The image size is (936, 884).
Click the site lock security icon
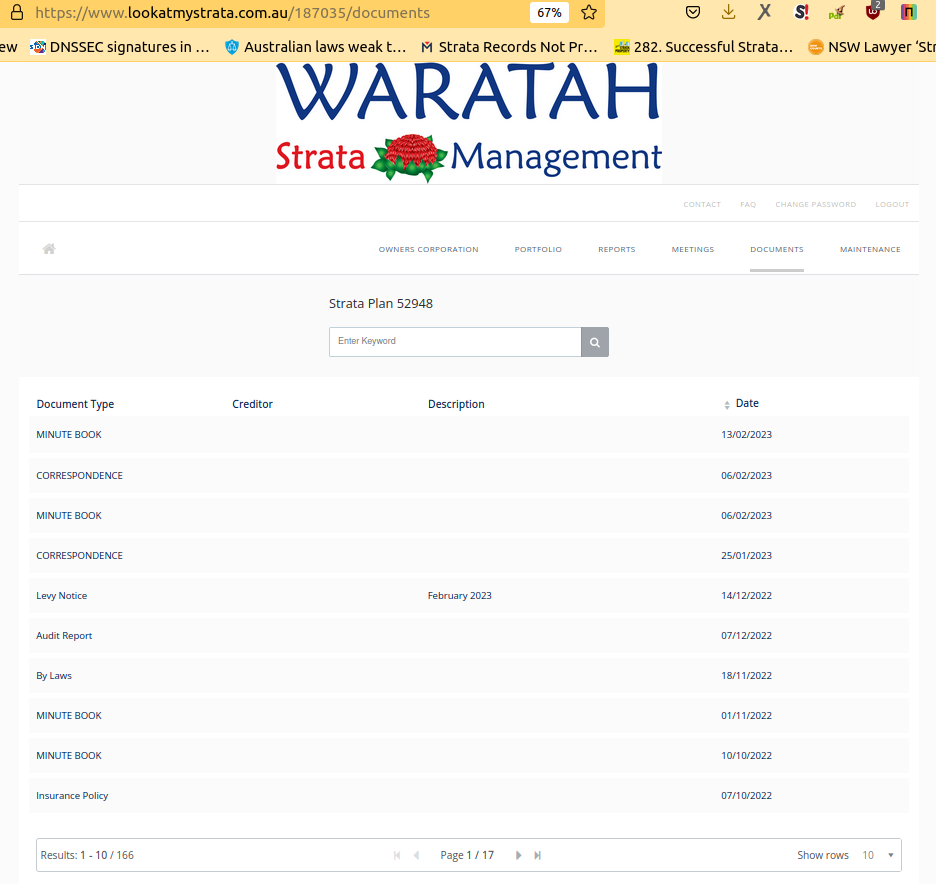17,13
